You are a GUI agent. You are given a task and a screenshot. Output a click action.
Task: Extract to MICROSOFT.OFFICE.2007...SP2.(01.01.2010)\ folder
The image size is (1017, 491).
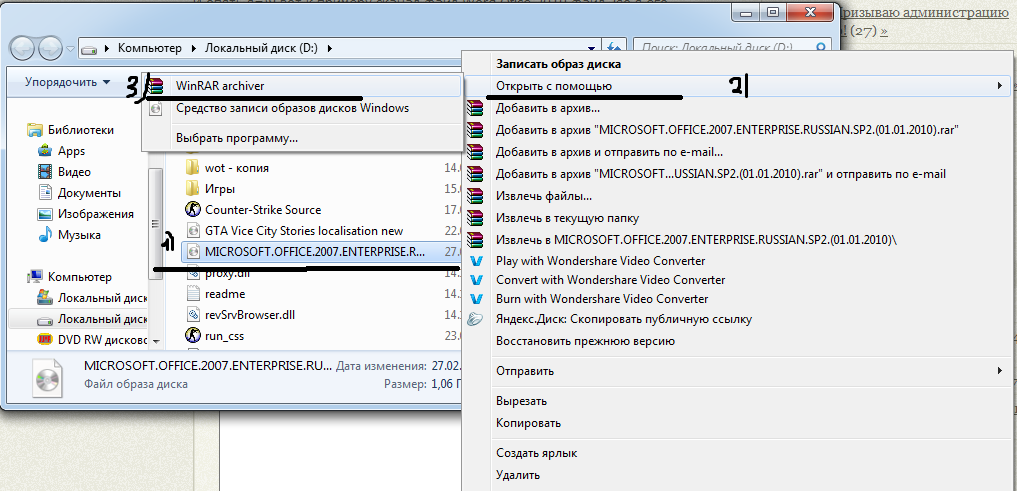[x=697, y=239]
